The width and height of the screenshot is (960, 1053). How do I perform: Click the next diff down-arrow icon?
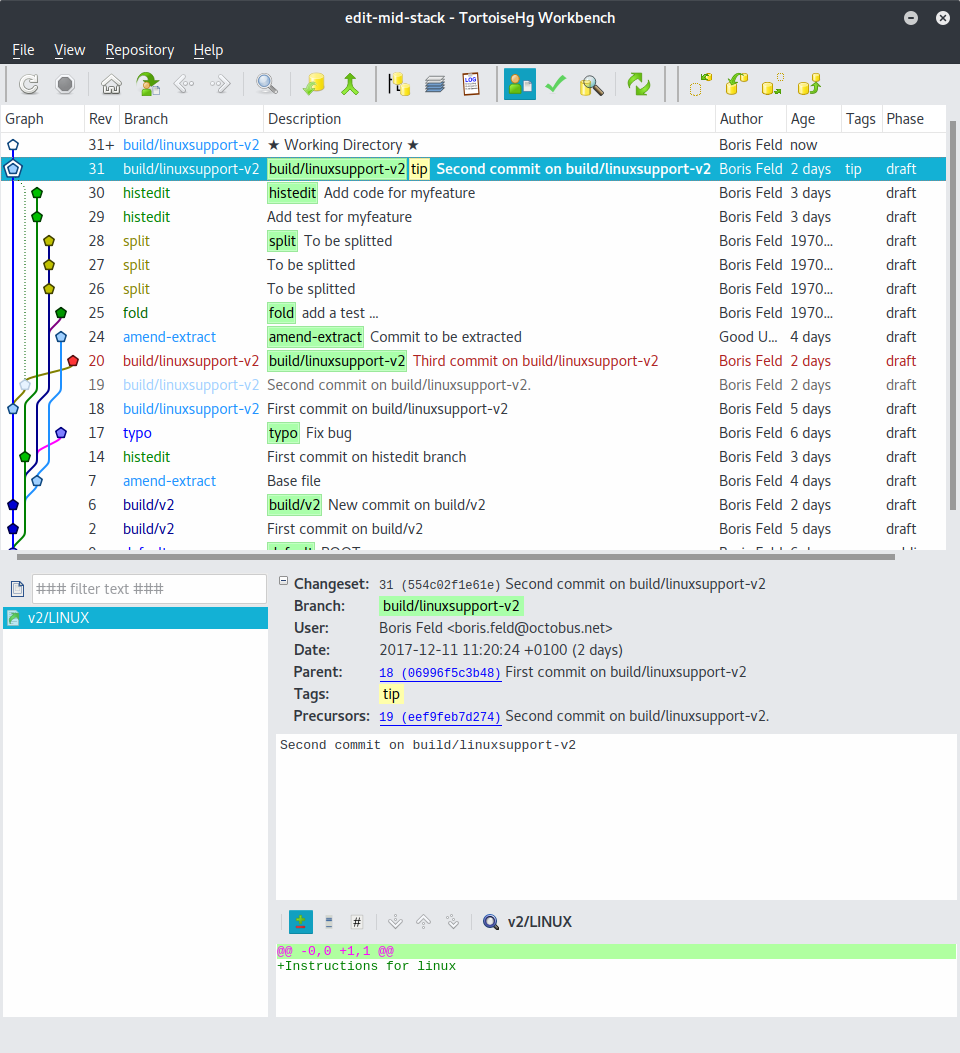pos(395,922)
